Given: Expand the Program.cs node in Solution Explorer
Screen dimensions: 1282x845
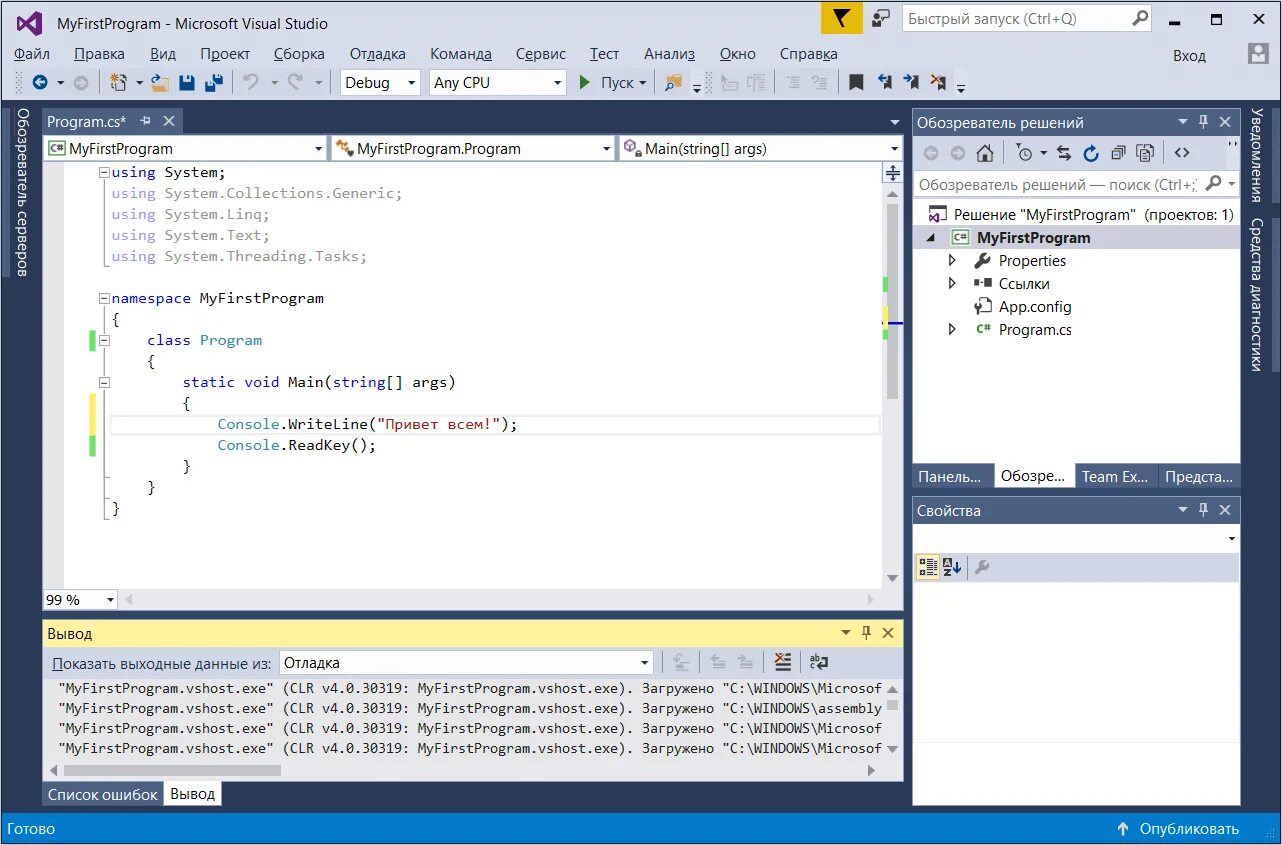Looking at the screenshot, I should (952, 330).
